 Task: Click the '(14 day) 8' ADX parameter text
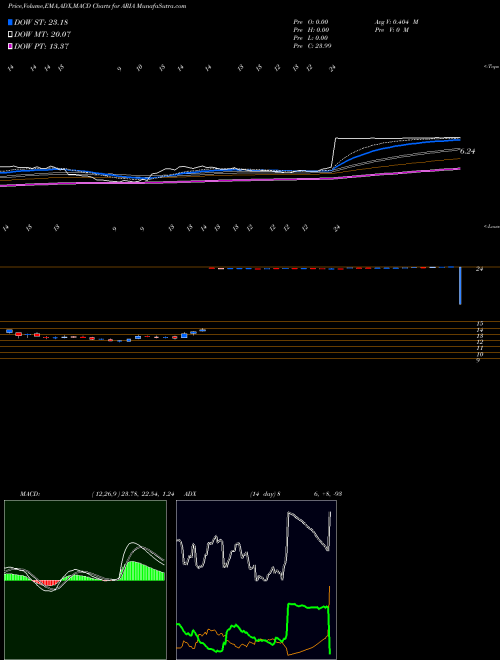click(265, 494)
